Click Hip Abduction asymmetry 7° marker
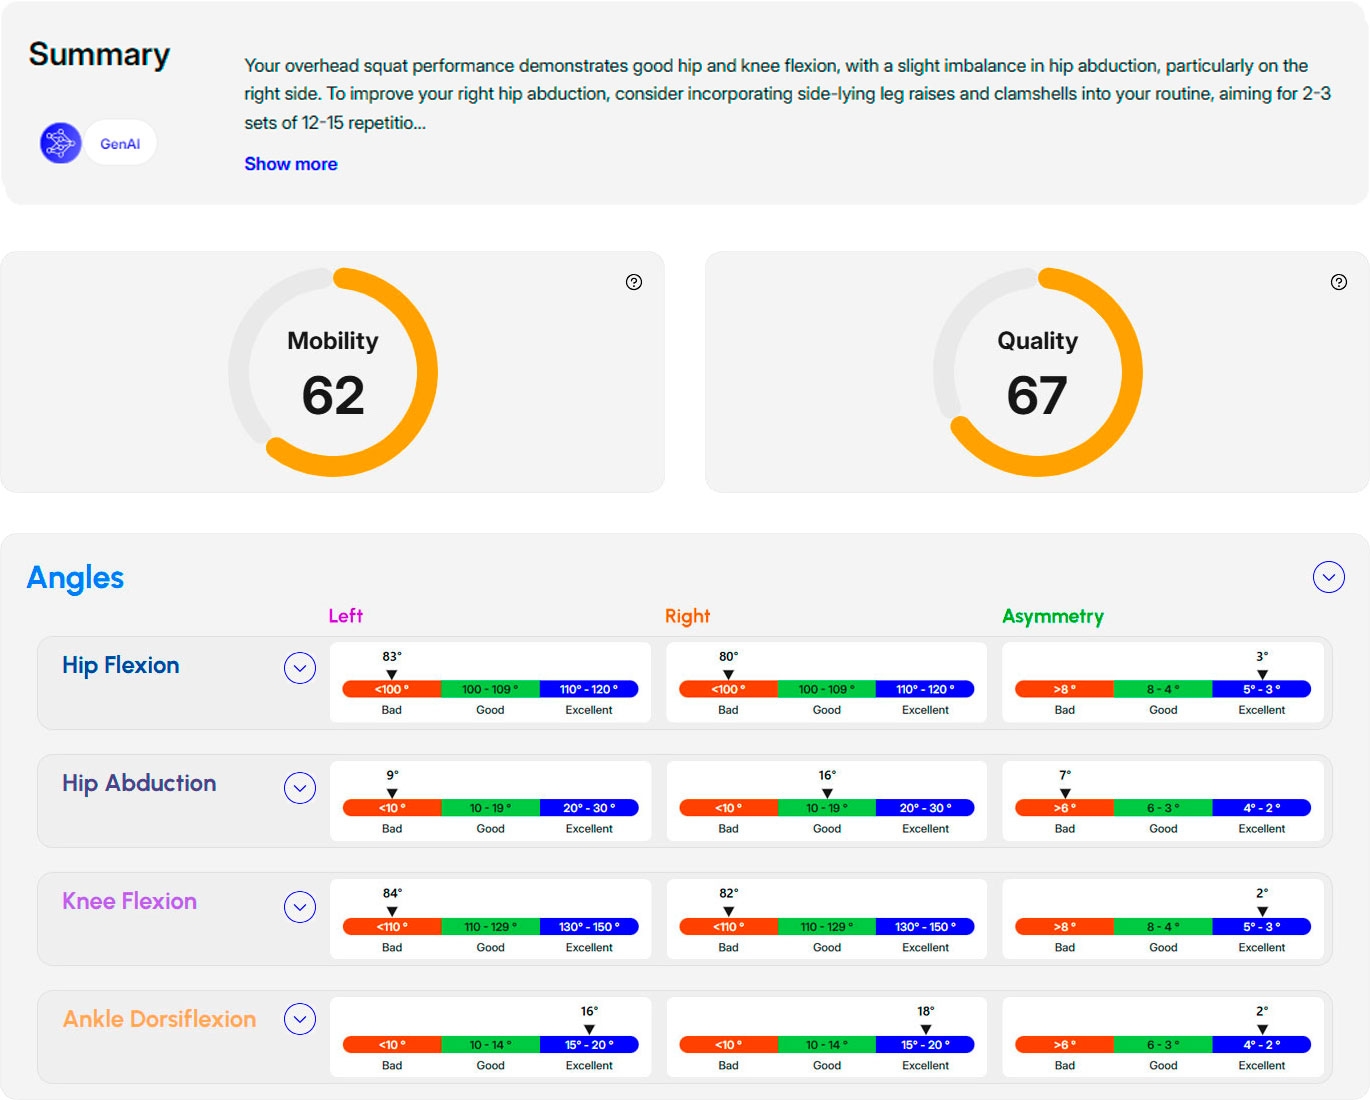This screenshot has width=1370, height=1100. [x=1065, y=792]
